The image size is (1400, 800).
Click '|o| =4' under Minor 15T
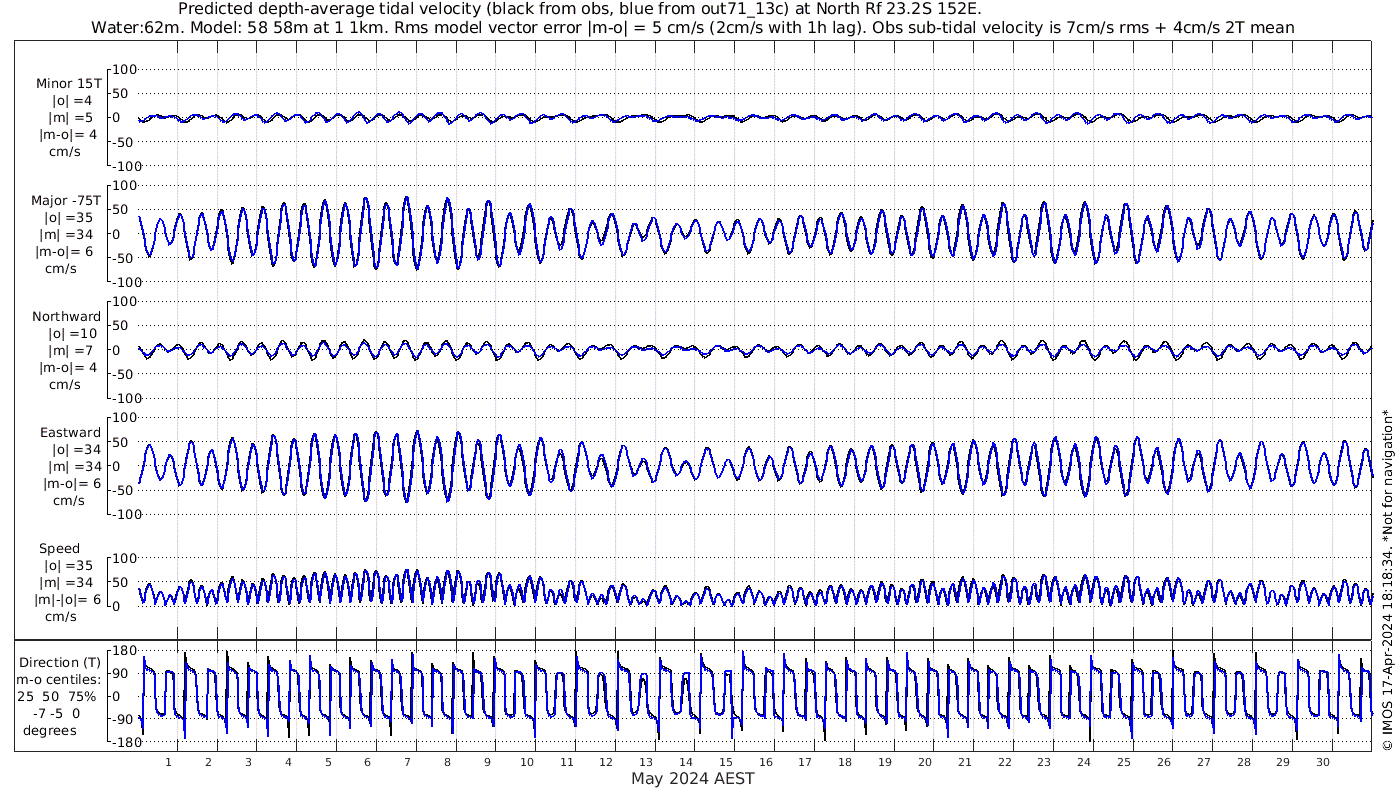click(72, 100)
